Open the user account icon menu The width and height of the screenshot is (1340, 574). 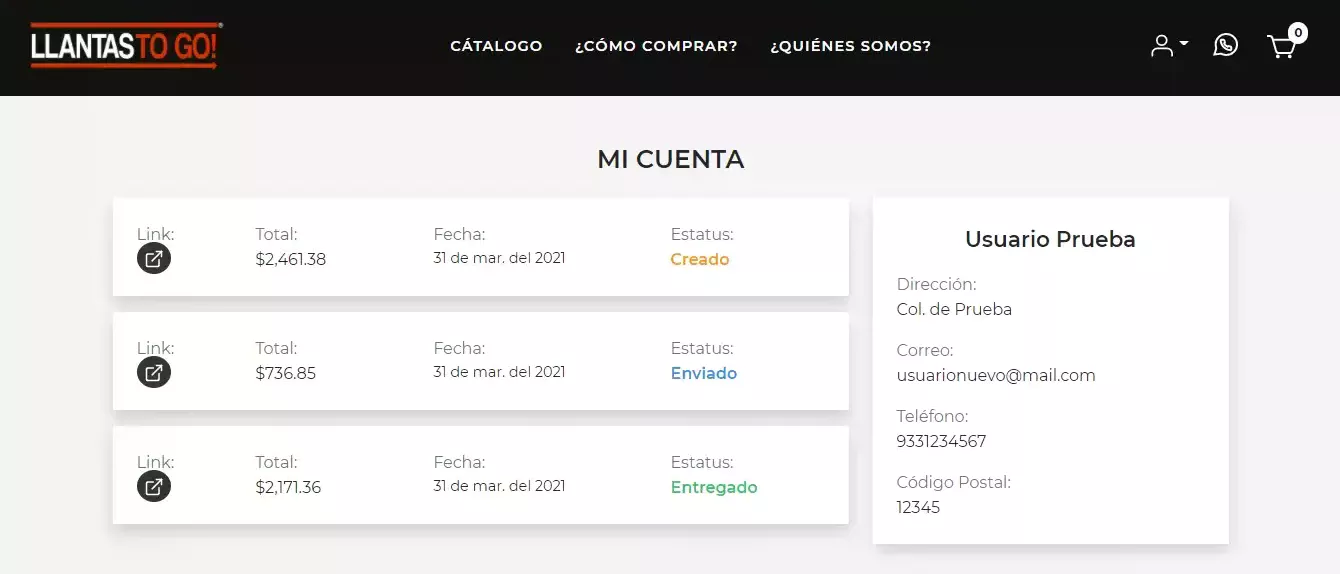click(1162, 46)
